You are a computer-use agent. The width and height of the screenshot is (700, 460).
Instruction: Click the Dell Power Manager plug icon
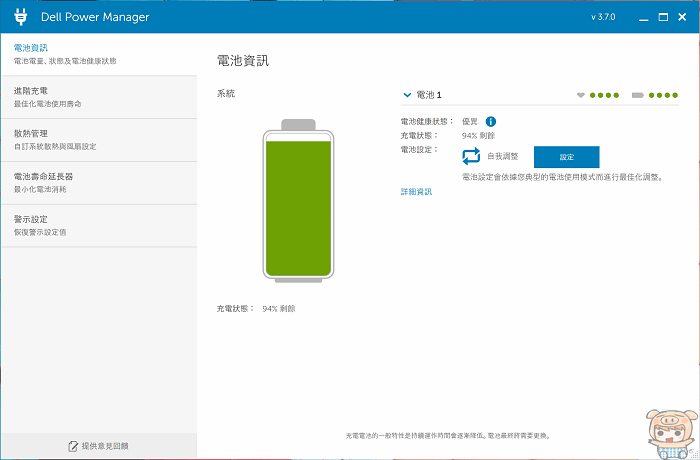pyautogui.click(x=20, y=17)
